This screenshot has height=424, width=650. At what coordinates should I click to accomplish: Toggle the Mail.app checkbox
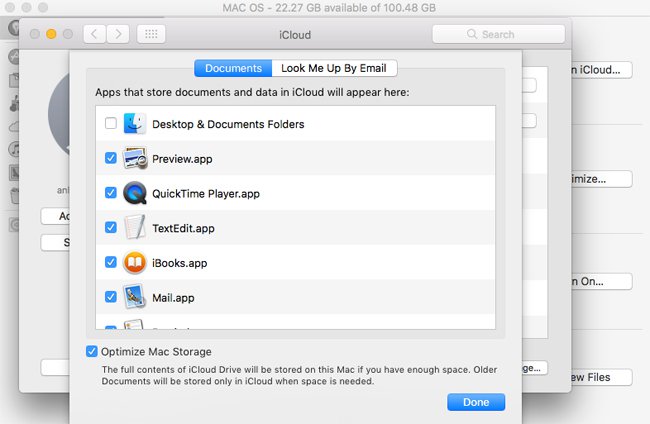click(111, 297)
